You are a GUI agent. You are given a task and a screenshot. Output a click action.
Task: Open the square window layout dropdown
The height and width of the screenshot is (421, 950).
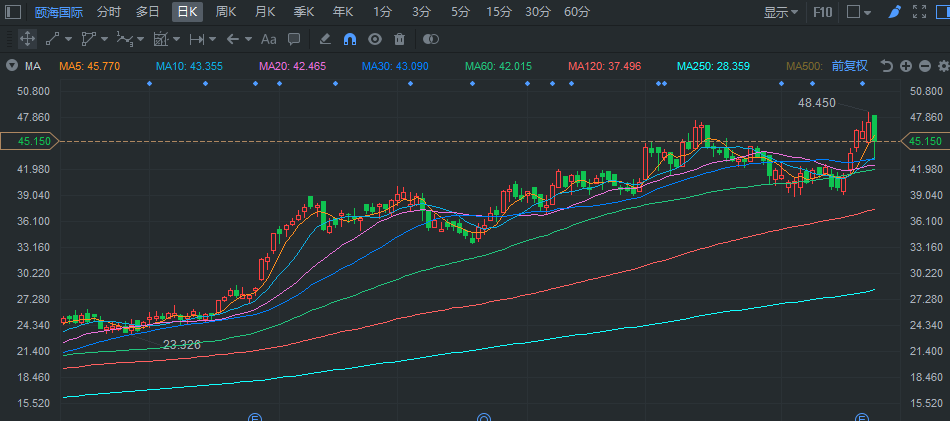(x=859, y=12)
